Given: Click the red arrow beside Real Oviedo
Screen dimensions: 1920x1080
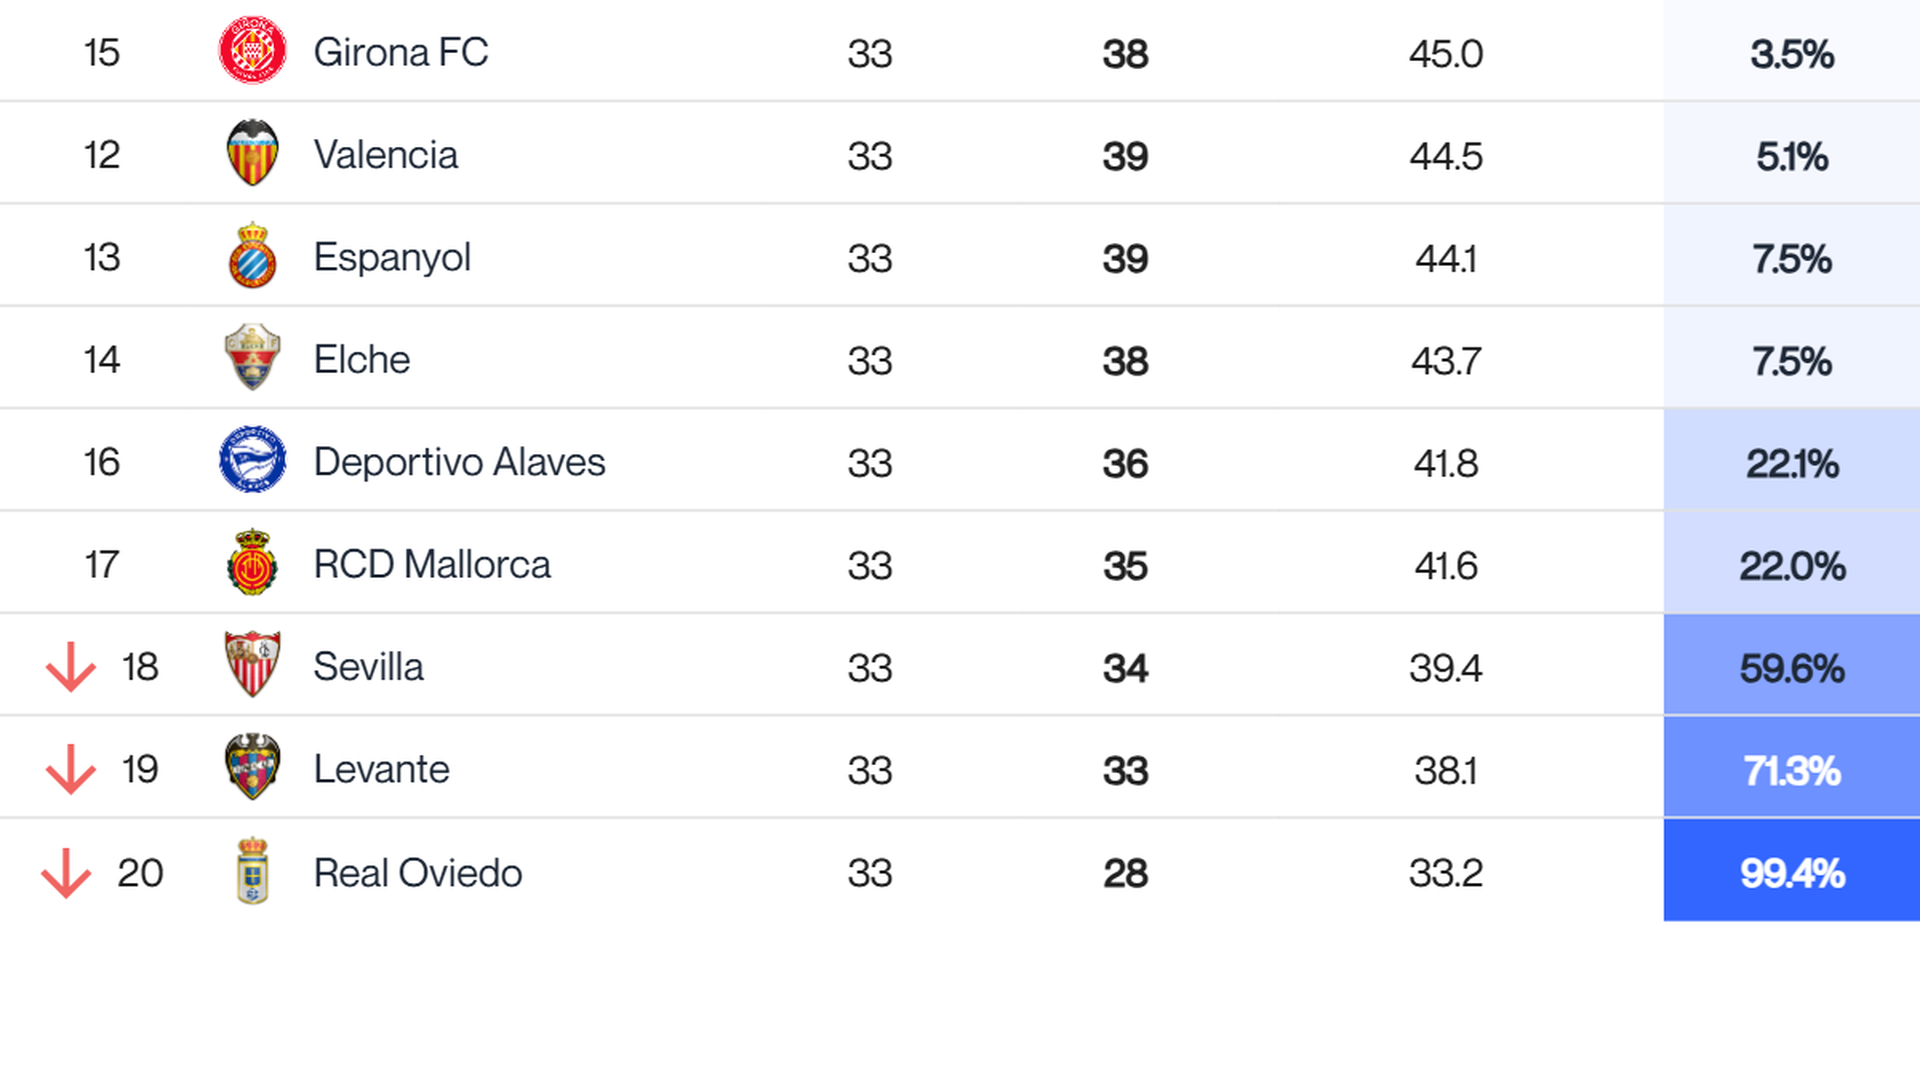Looking at the screenshot, I should tap(66, 873).
